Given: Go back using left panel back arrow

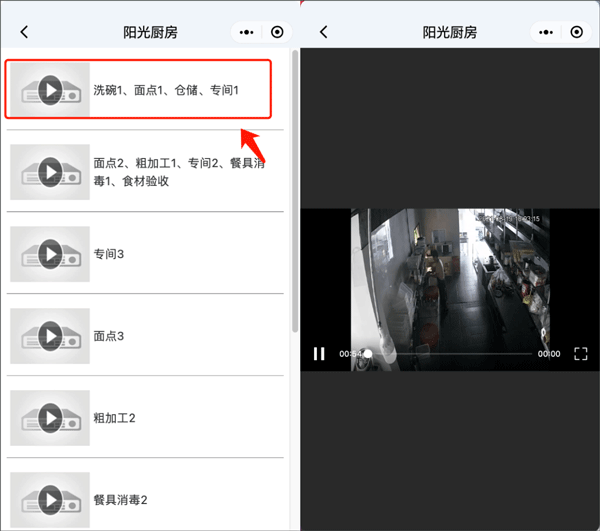Looking at the screenshot, I should click(24, 32).
